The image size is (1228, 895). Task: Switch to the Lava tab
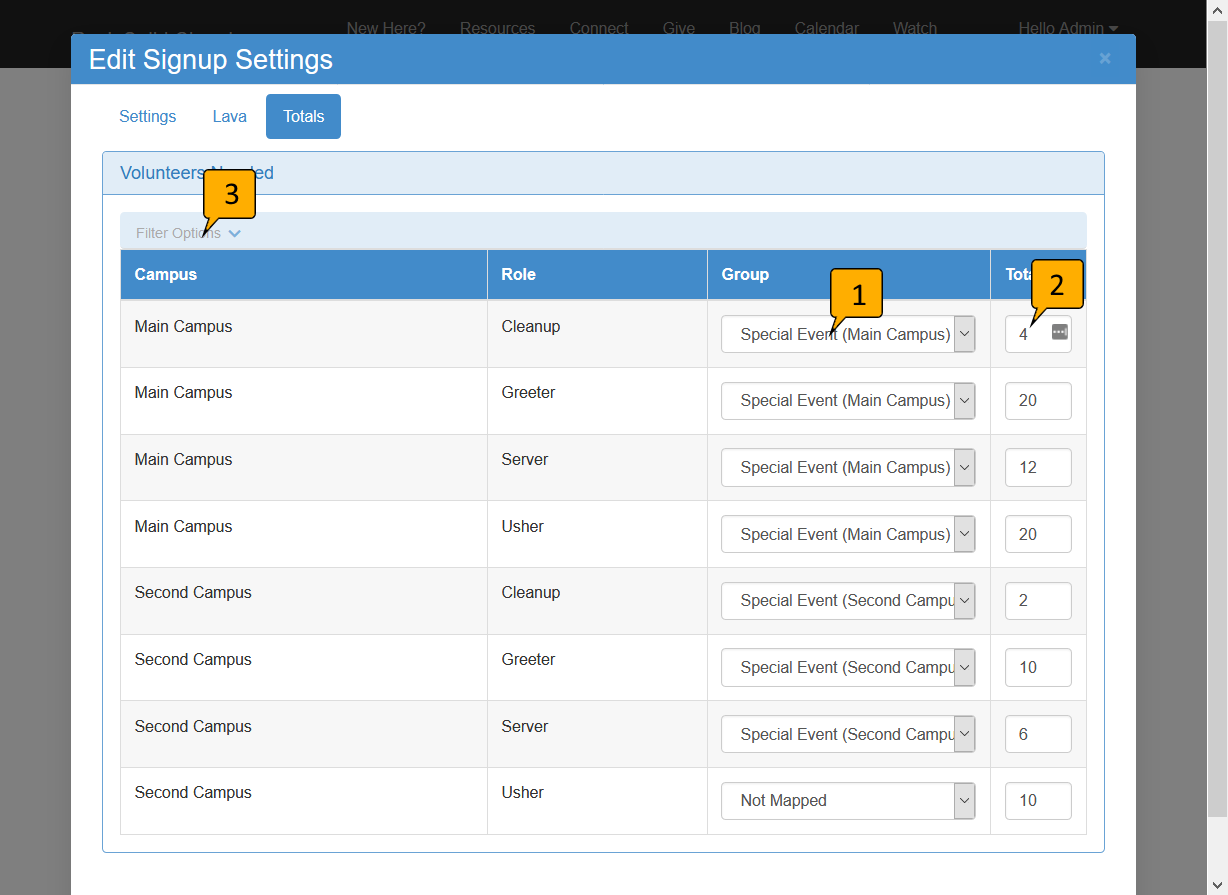click(x=229, y=116)
